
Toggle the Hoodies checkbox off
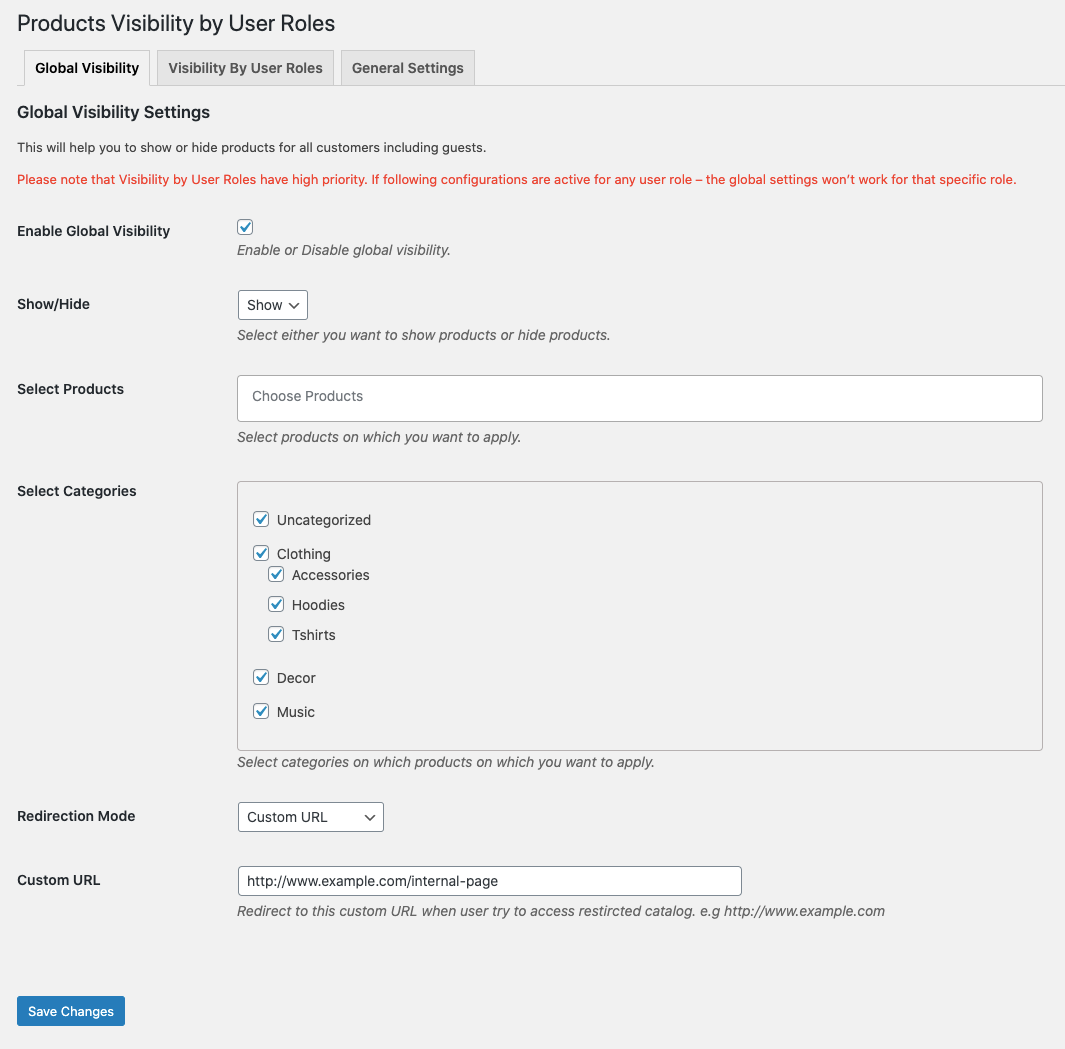point(276,604)
